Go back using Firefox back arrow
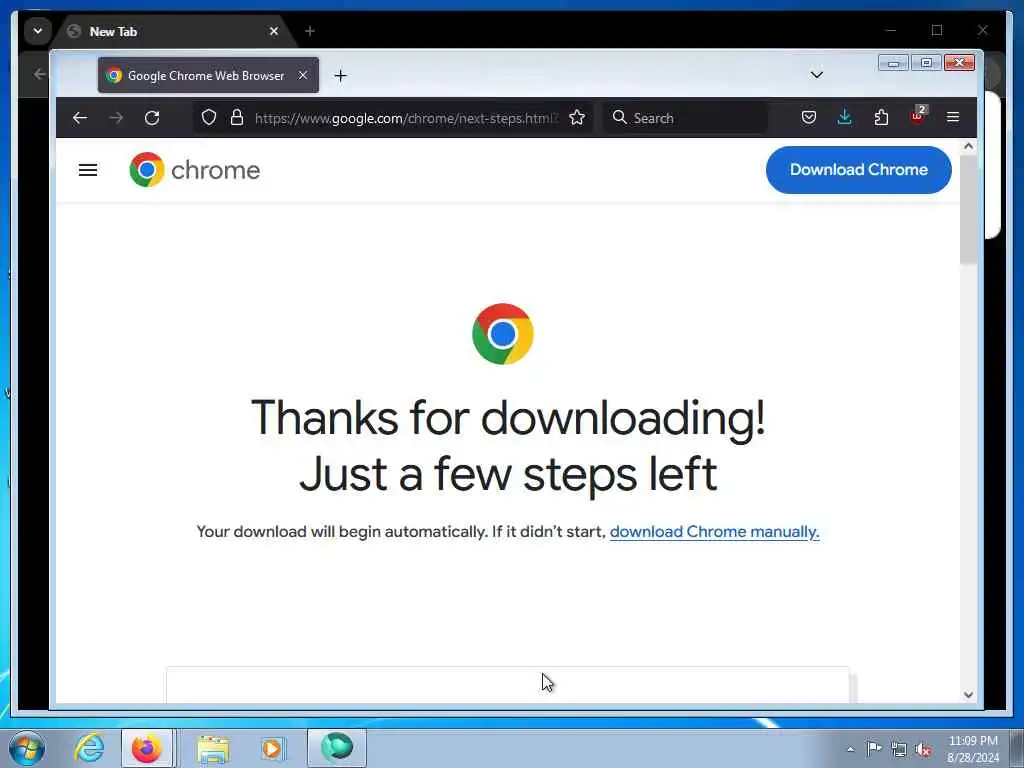 80,118
